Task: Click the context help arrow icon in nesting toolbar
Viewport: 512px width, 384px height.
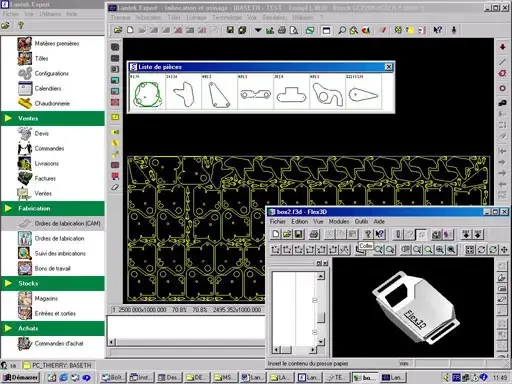Action: coord(438,30)
